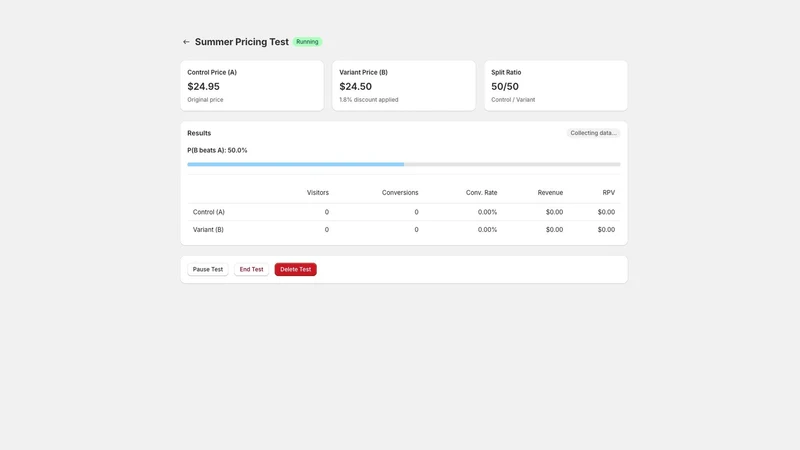Click the Split Ratio label

506,72
